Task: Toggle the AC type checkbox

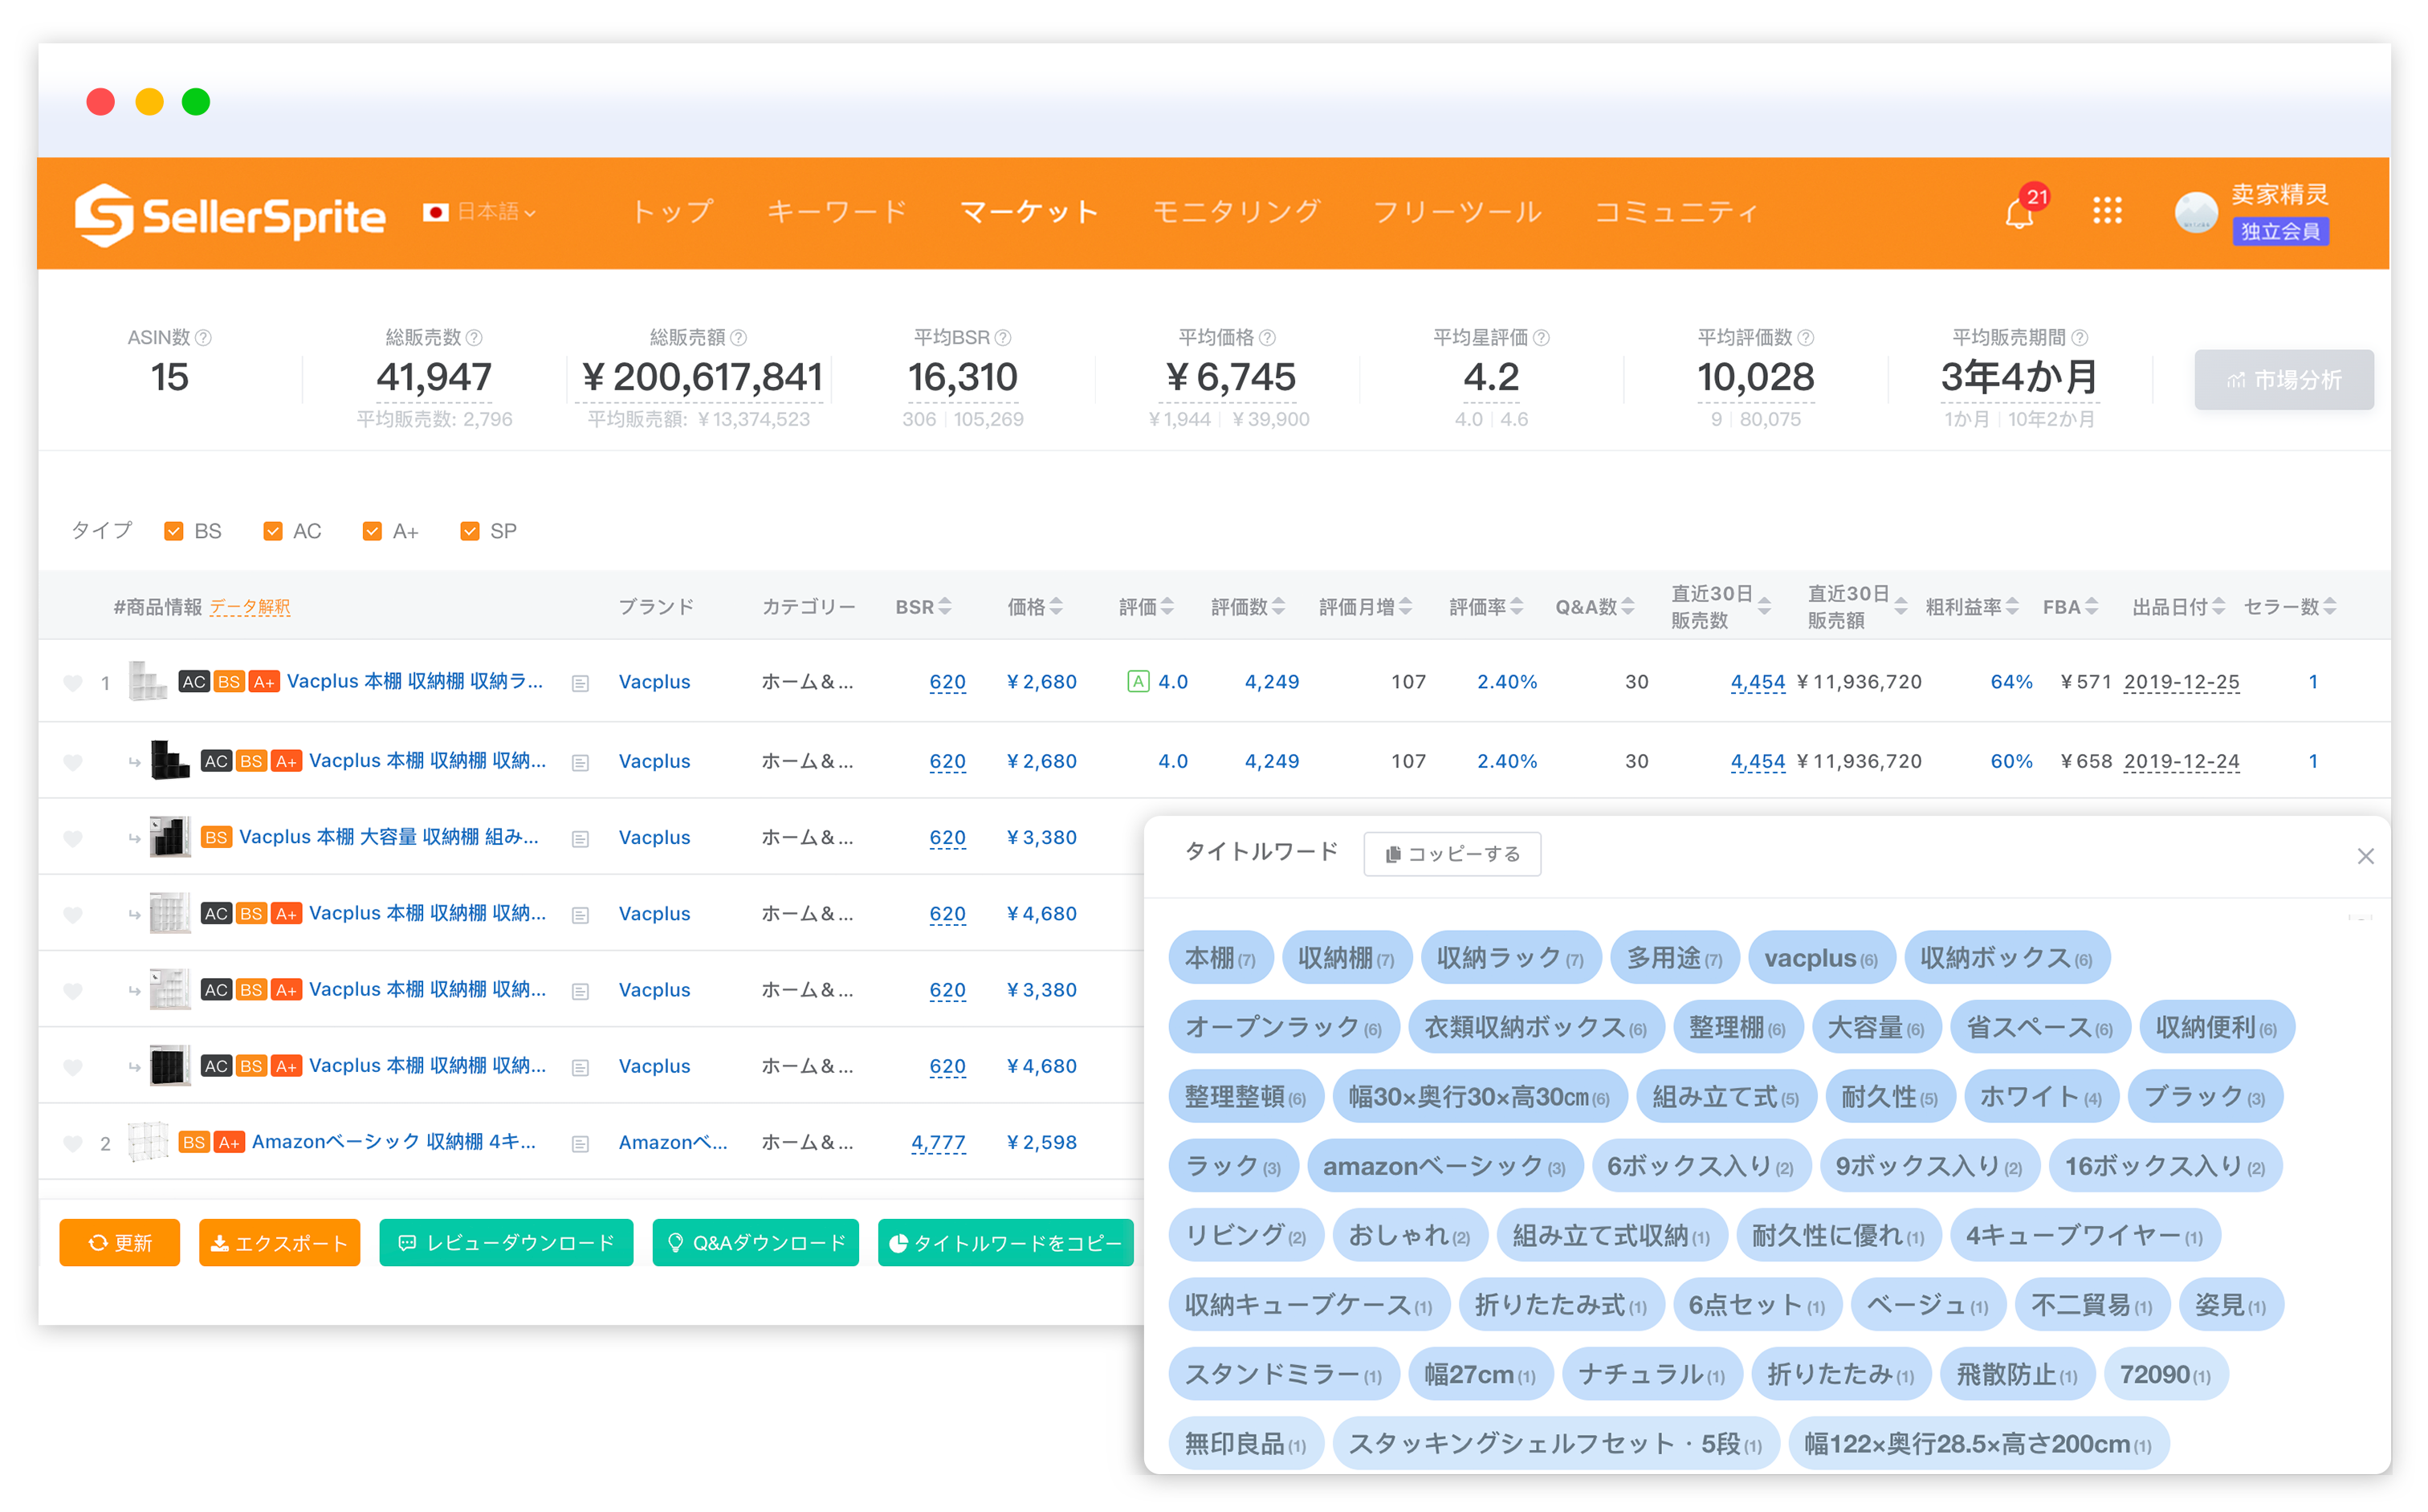Action: pos(273,531)
